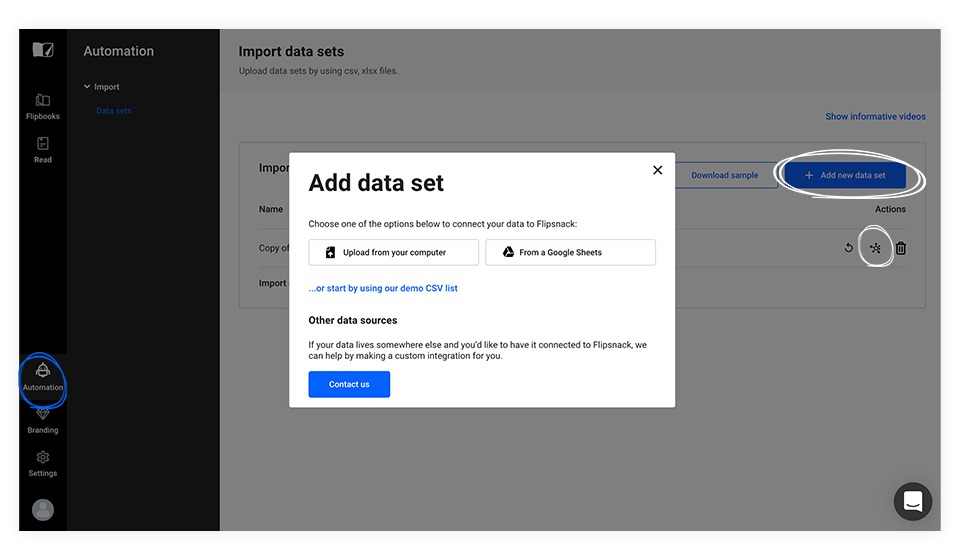Click the Contact us button
The width and height of the screenshot is (960, 560).
[349, 384]
